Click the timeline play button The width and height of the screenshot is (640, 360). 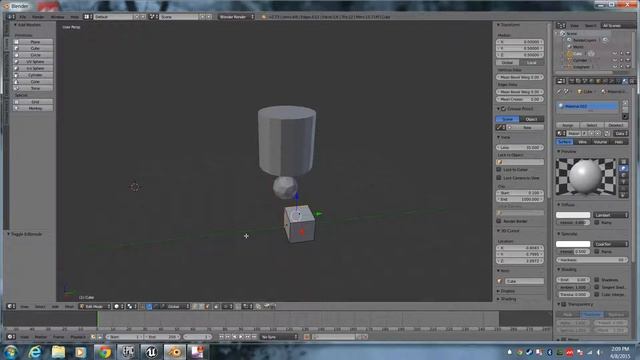pos(241,337)
